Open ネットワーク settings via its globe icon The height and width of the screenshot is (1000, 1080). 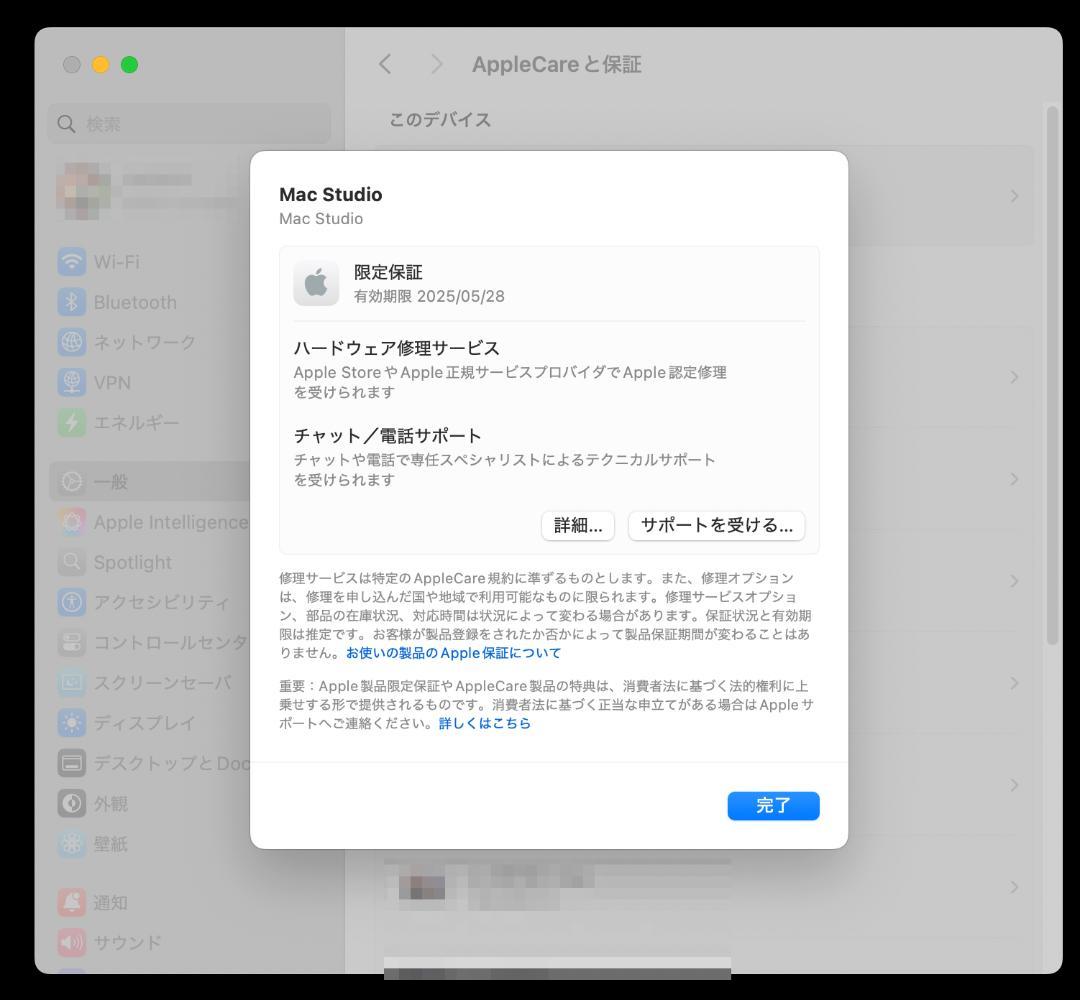[71, 342]
